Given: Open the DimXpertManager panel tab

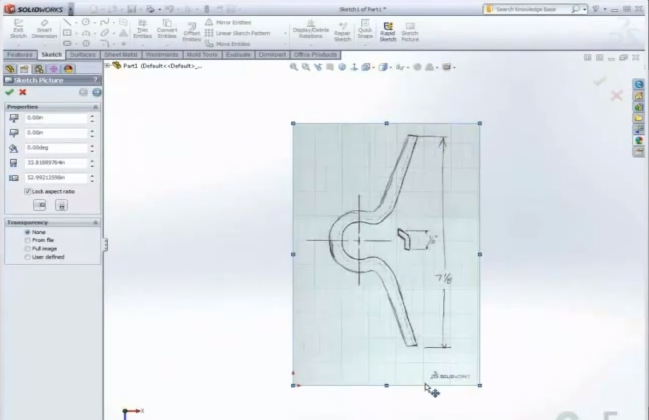Looking at the screenshot, I should pos(53,69).
